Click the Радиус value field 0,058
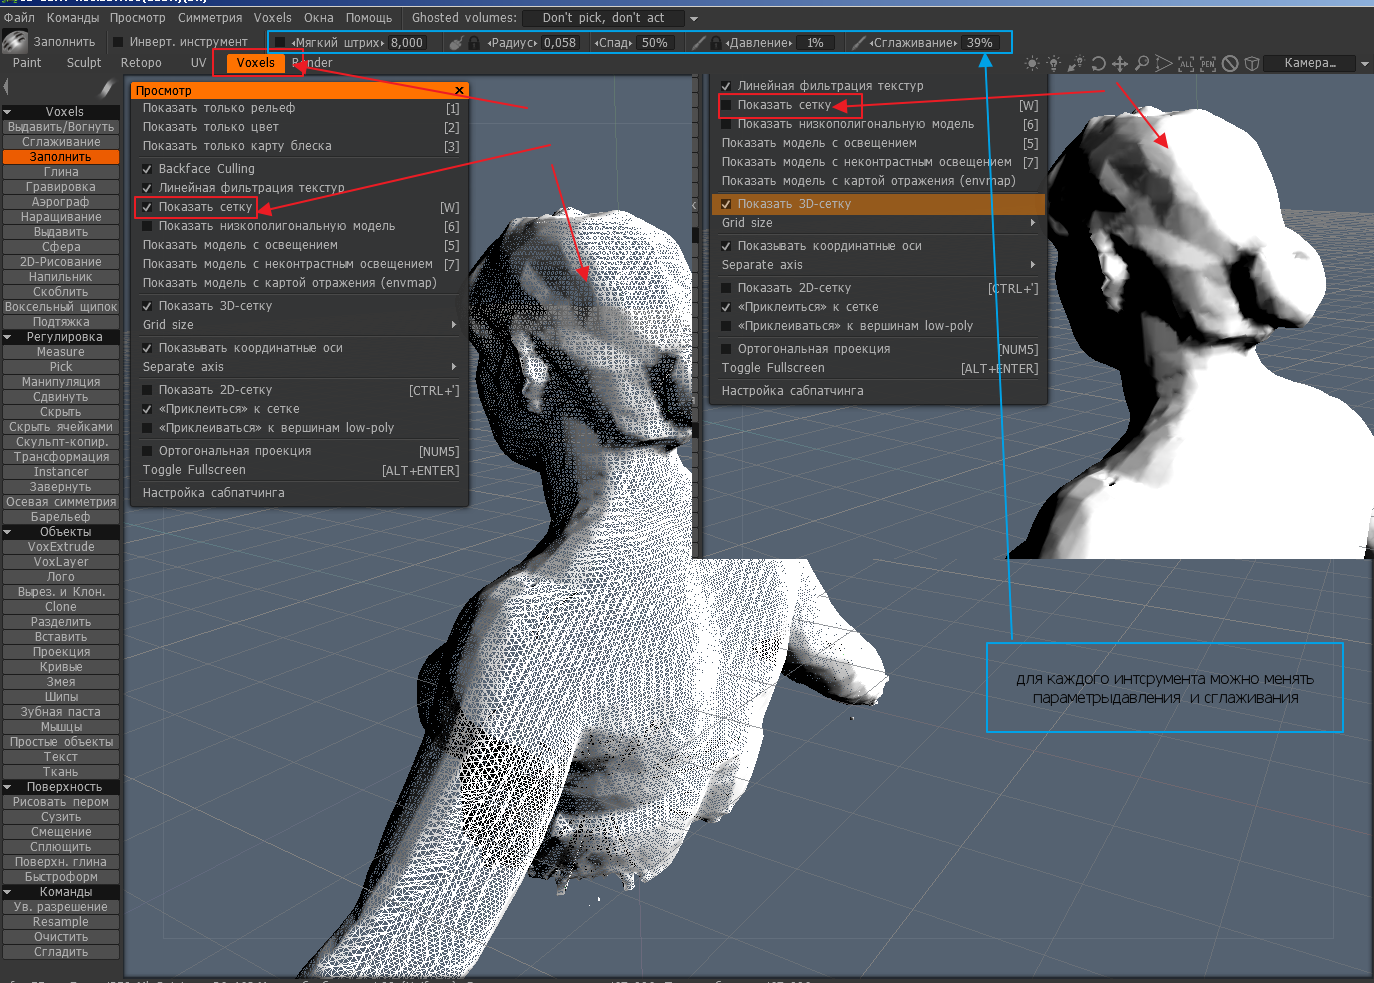The image size is (1374, 983). (x=560, y=43)
